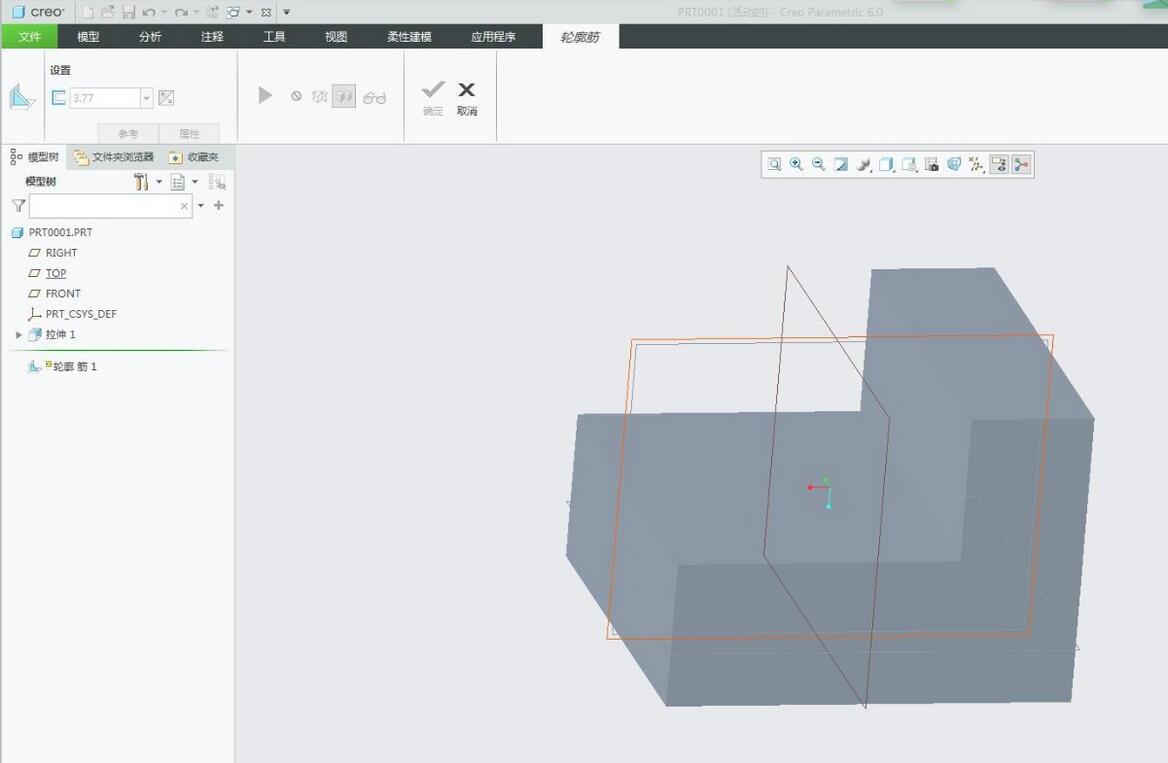Expand the 拉伸 1 feature node
Viewport: 1168px width, 763px height.
19,335
